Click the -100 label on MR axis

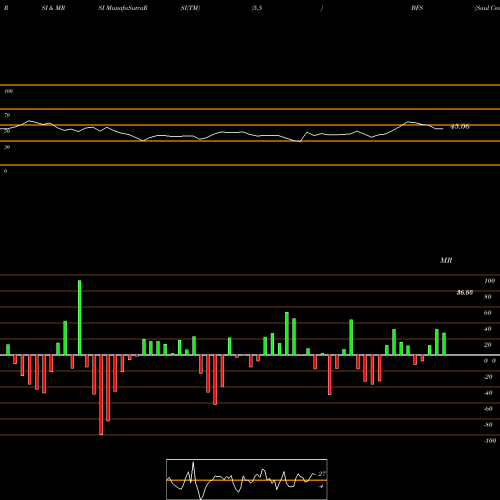pos(490,441)
